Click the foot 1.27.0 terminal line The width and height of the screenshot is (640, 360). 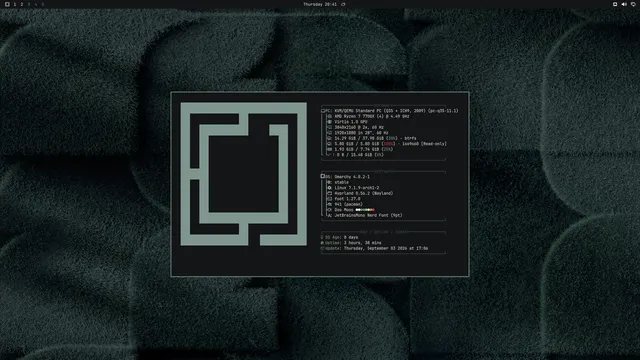344,199
